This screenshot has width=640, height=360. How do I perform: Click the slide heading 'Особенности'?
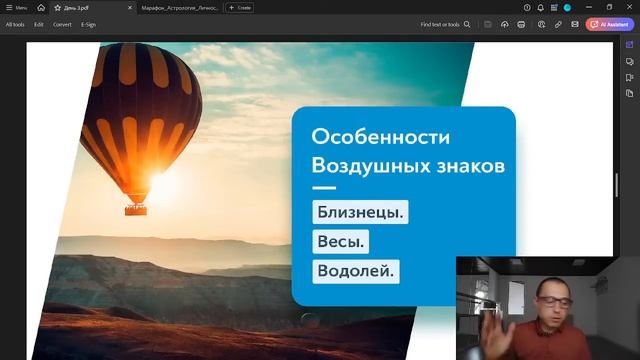point(380,137)
